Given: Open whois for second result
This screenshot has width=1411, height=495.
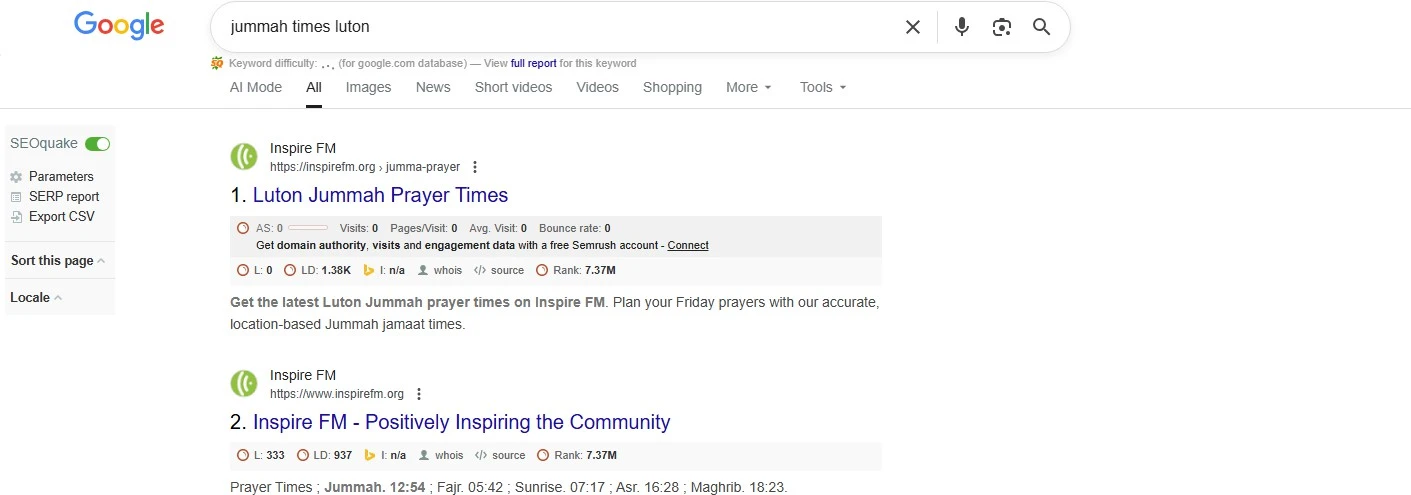Looking at the screenshot, I should pyautogui.click(x=442, y=455).
